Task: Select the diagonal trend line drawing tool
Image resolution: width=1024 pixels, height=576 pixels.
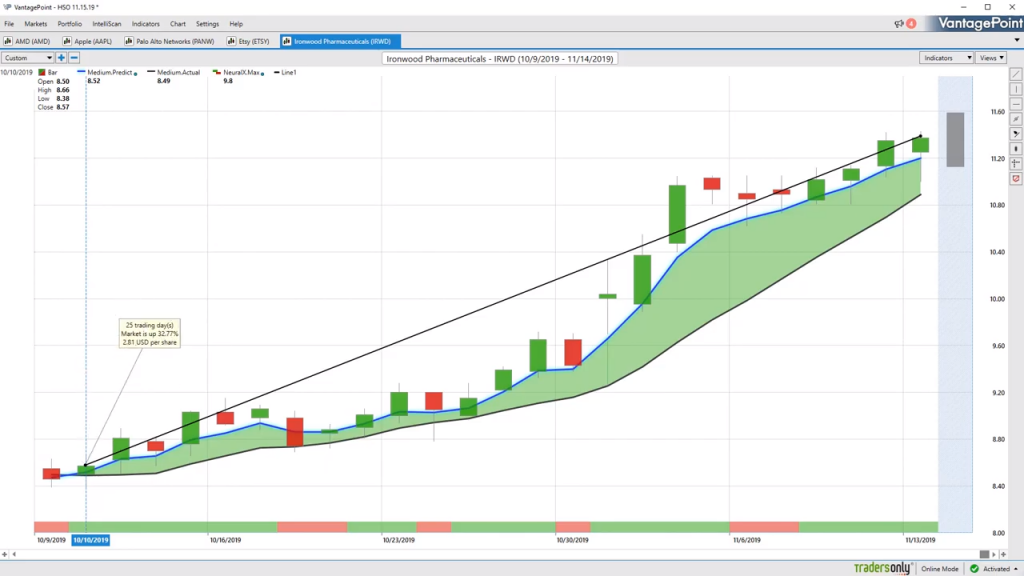Action: tap(1016, 74)
